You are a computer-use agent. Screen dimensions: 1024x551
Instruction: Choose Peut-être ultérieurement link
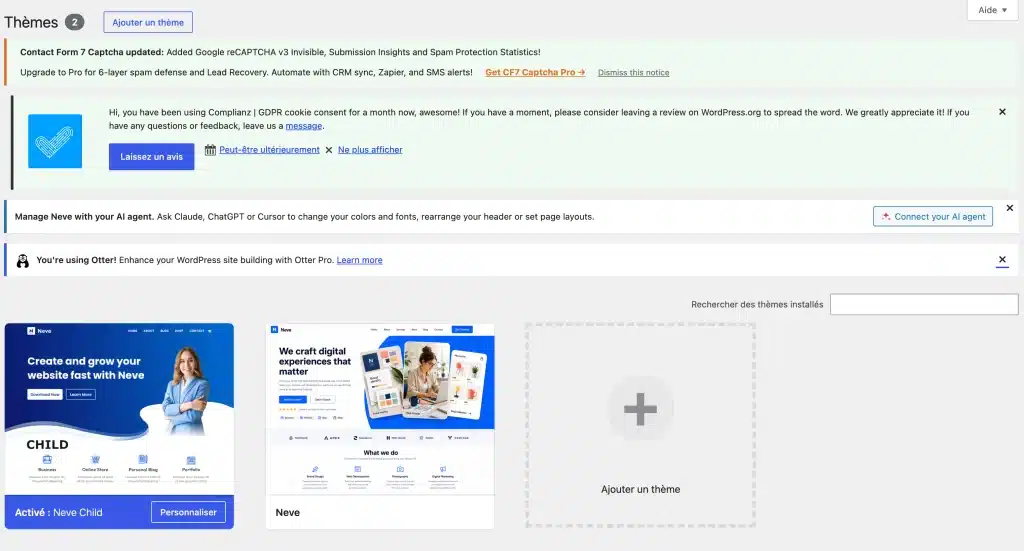tap(269, 150)
